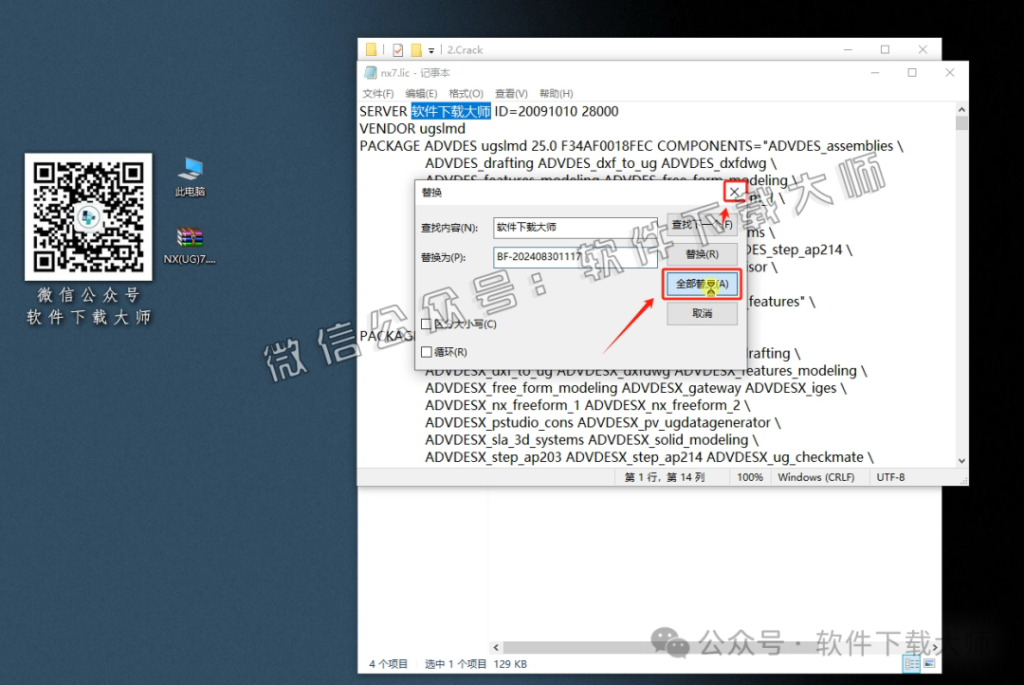Click the 替换(R) replace button
This screenshot has height=685, width=1024.
pos(702,254)
